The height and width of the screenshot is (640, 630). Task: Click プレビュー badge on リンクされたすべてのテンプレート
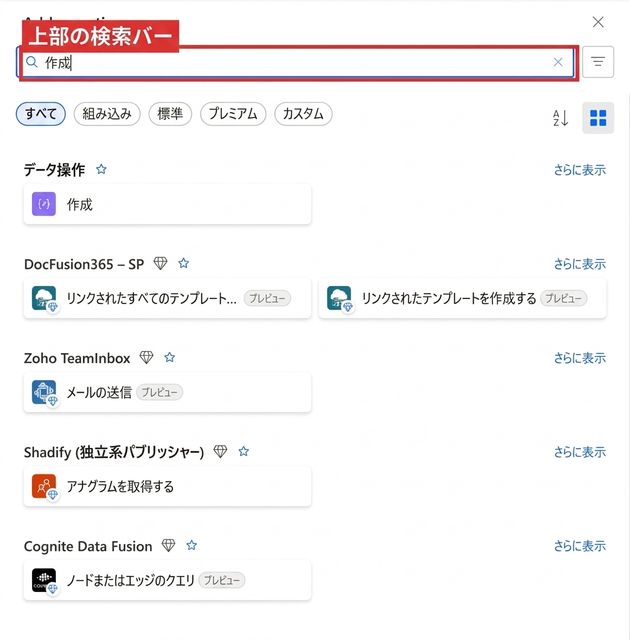click(x=267, y=298)
